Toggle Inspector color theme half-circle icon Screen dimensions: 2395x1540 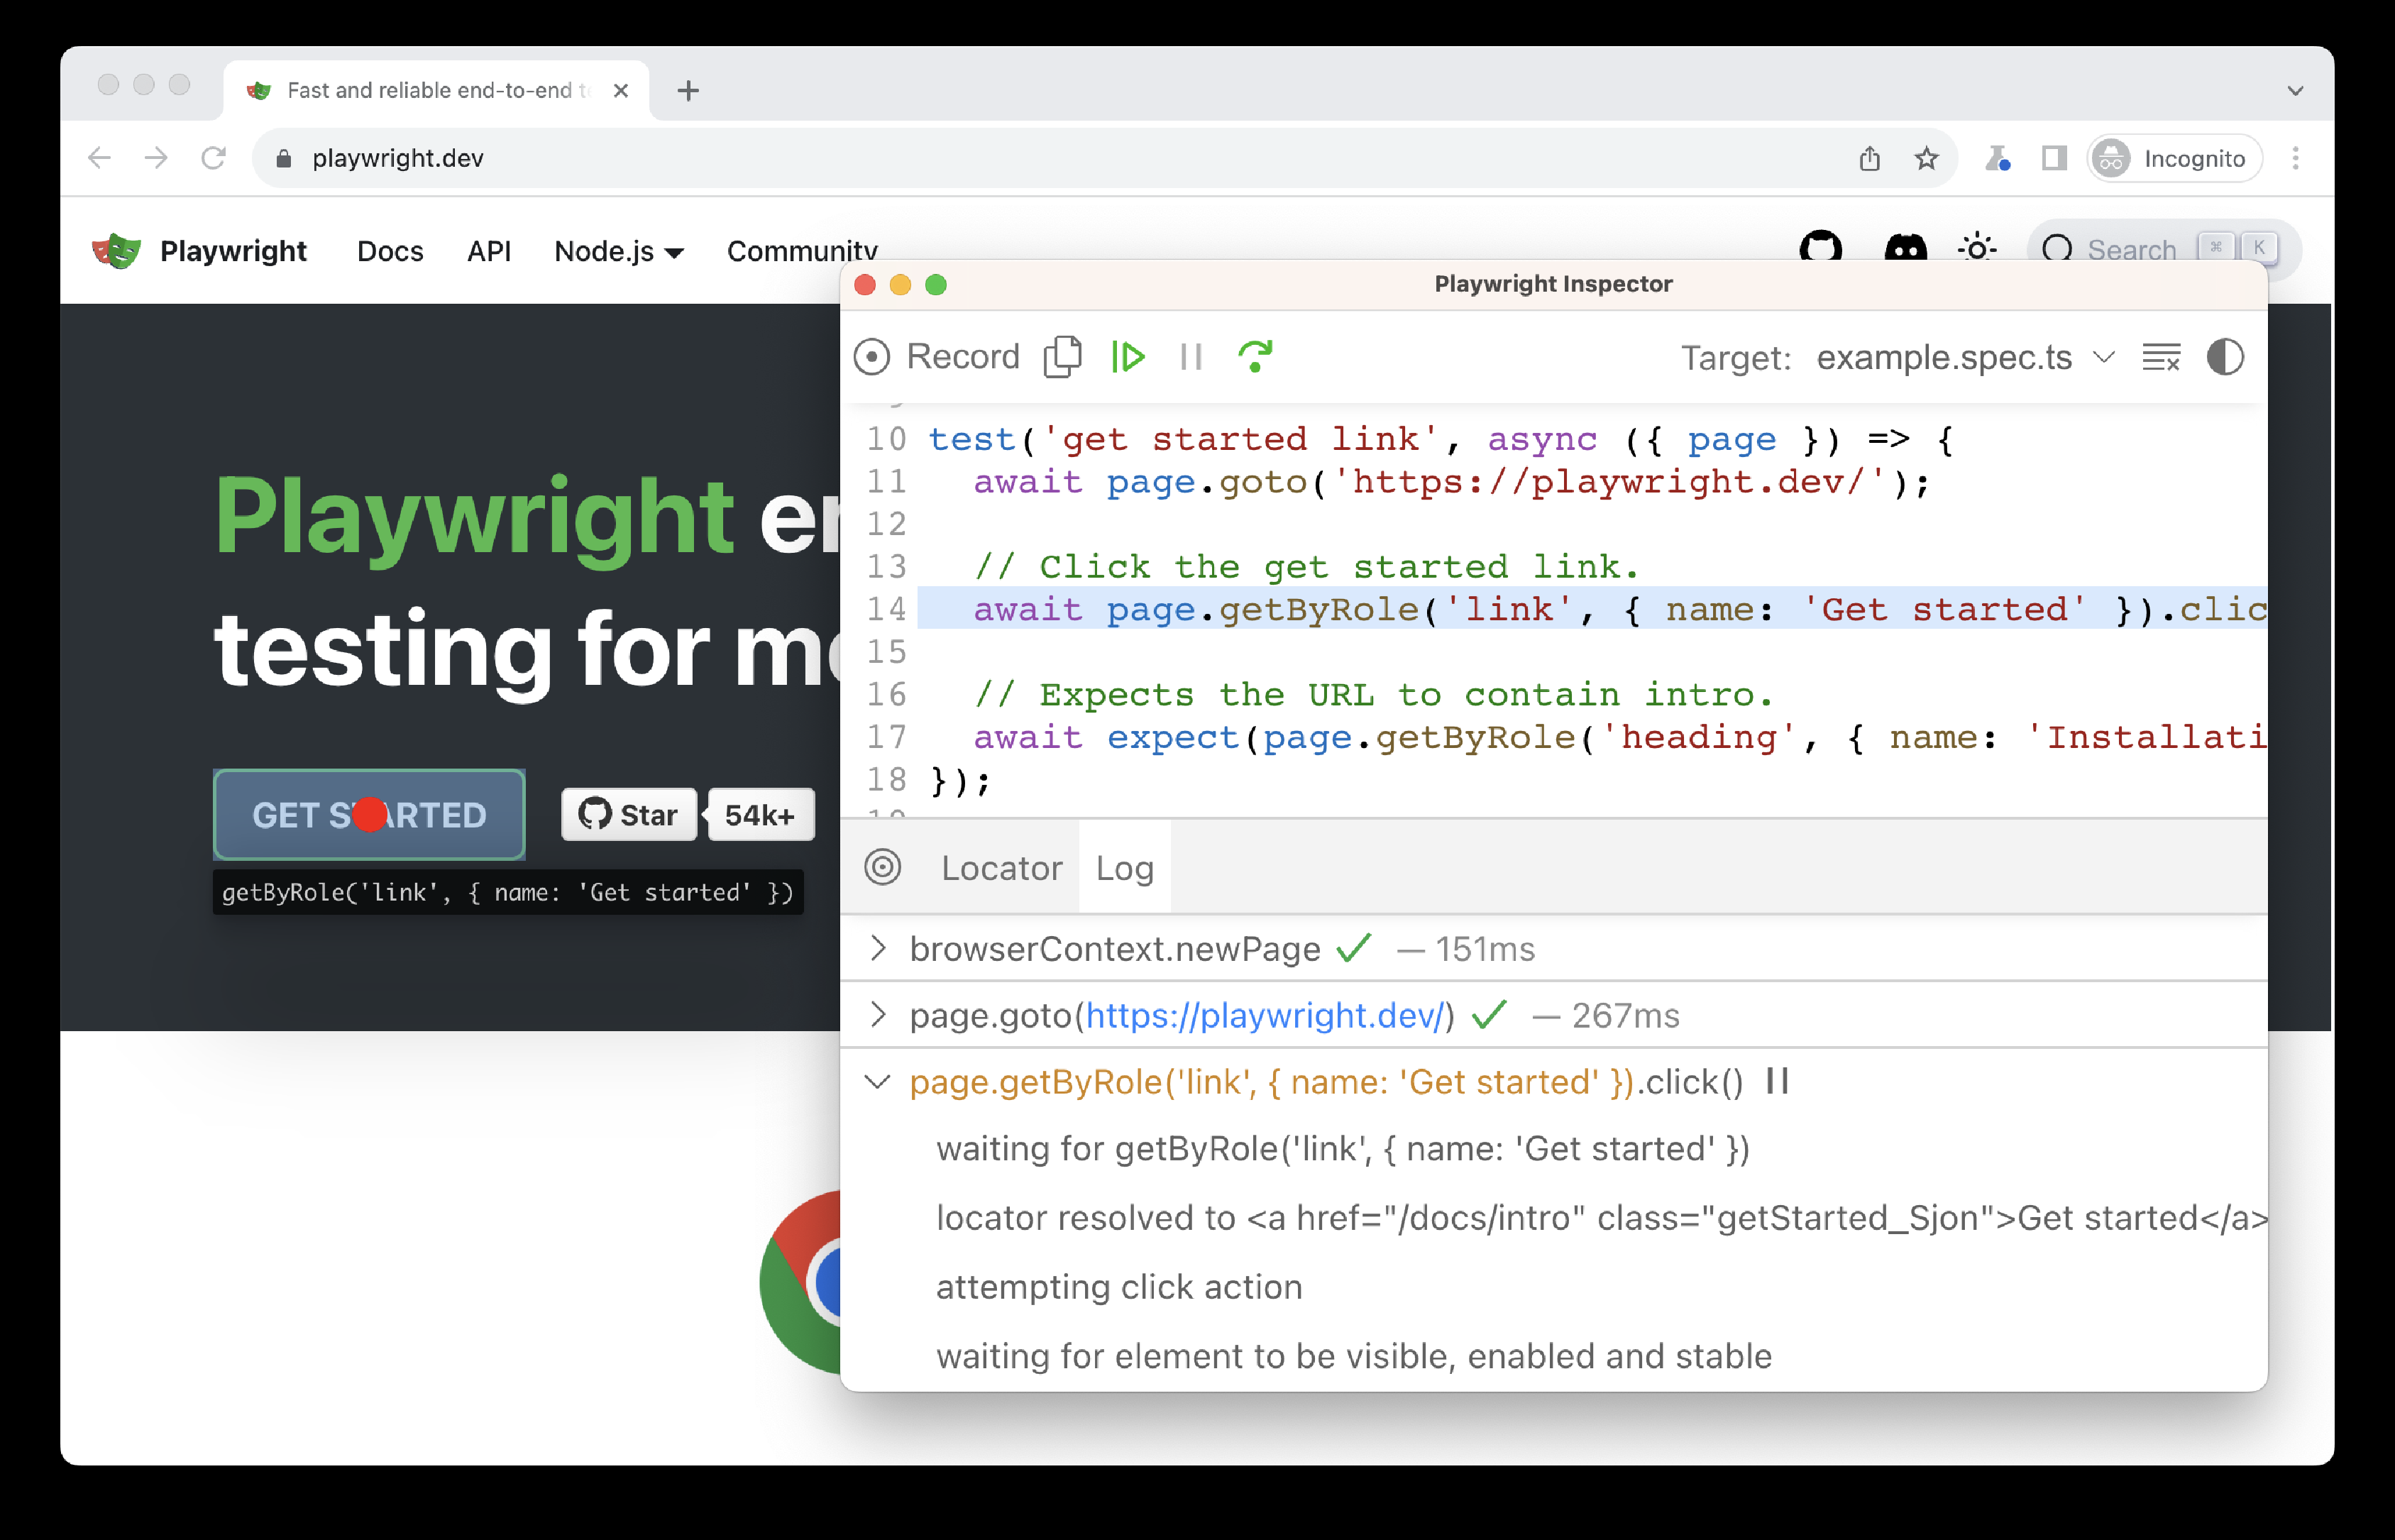pyautogui.click(x=2225, y=357)
